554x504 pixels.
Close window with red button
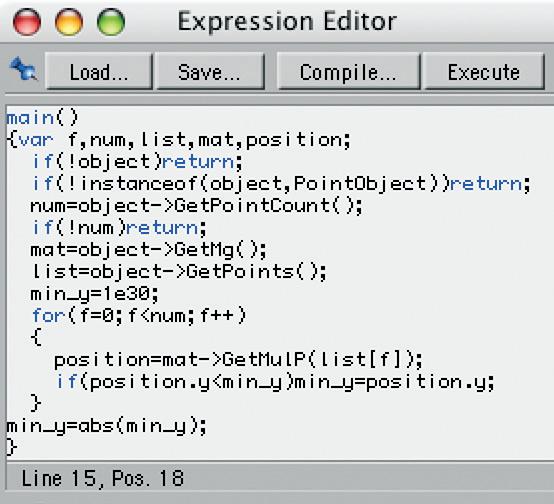[27, 22]
